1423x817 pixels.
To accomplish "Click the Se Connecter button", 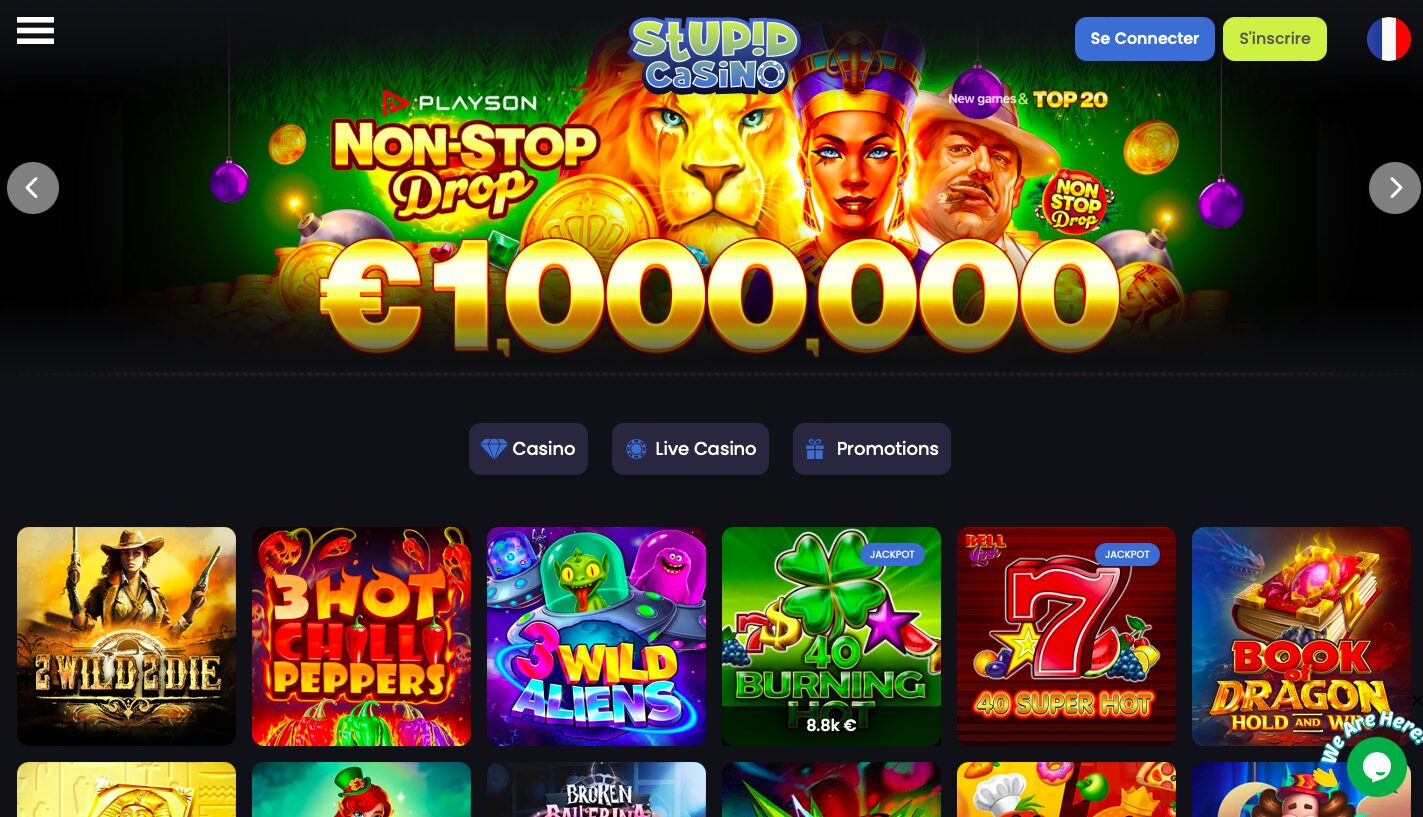I will [x=1145, y=39].
